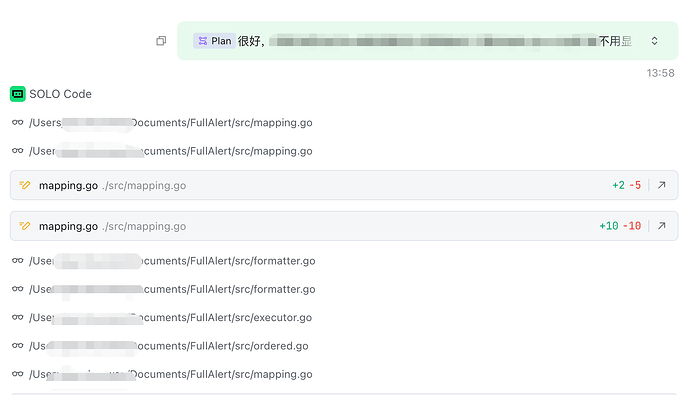The image size is (690, 395).
Task: Click the glasses icon of the second formatter.go entry
Action: (x=18, y=289)
